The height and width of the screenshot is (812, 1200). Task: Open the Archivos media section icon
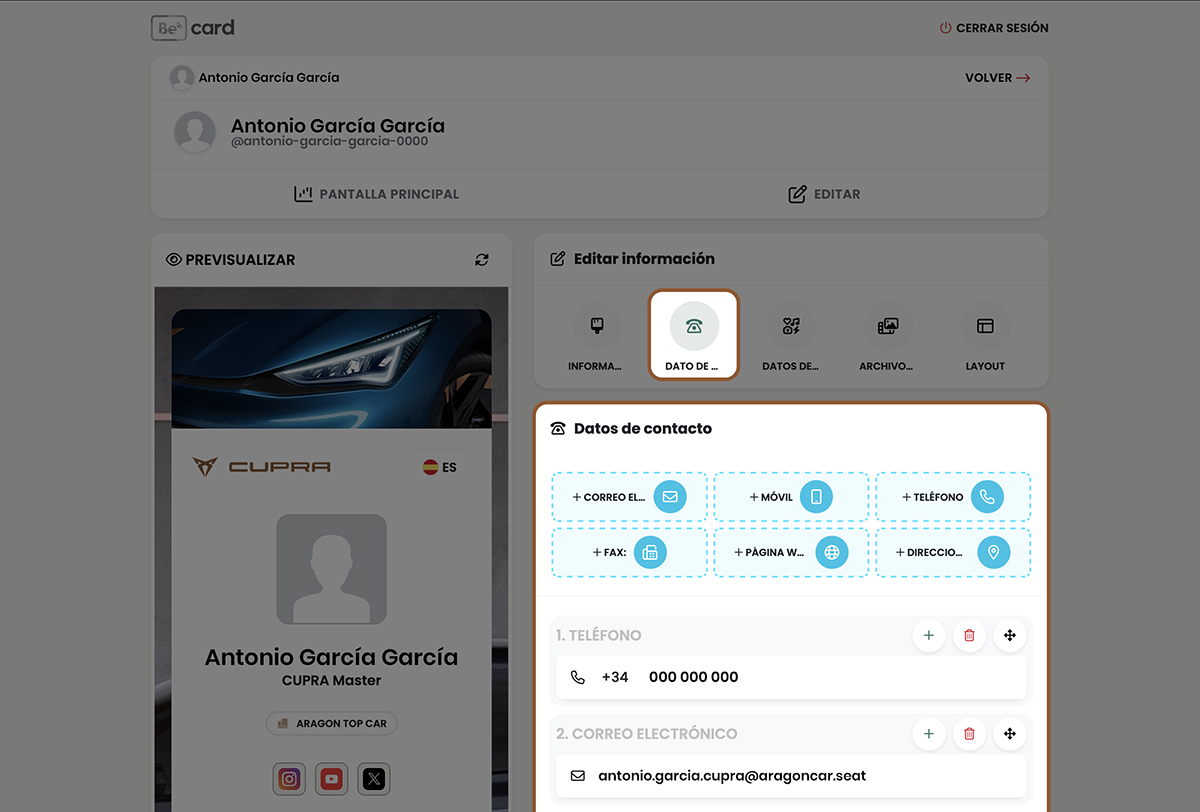[887, 327]
